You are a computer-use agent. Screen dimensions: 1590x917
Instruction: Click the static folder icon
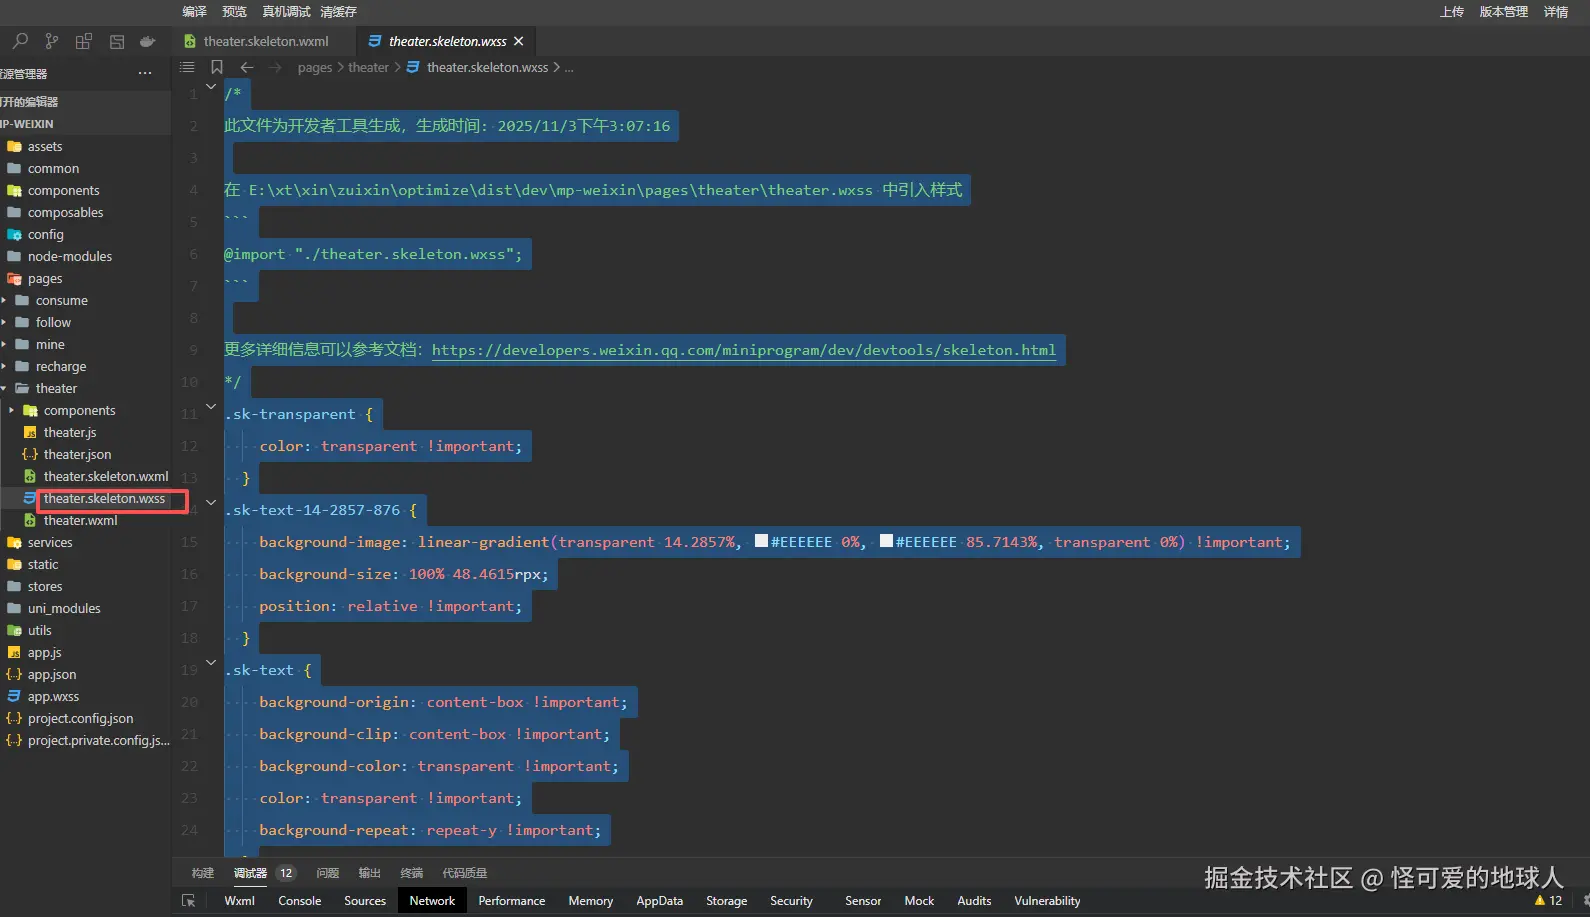click(14, 565)
